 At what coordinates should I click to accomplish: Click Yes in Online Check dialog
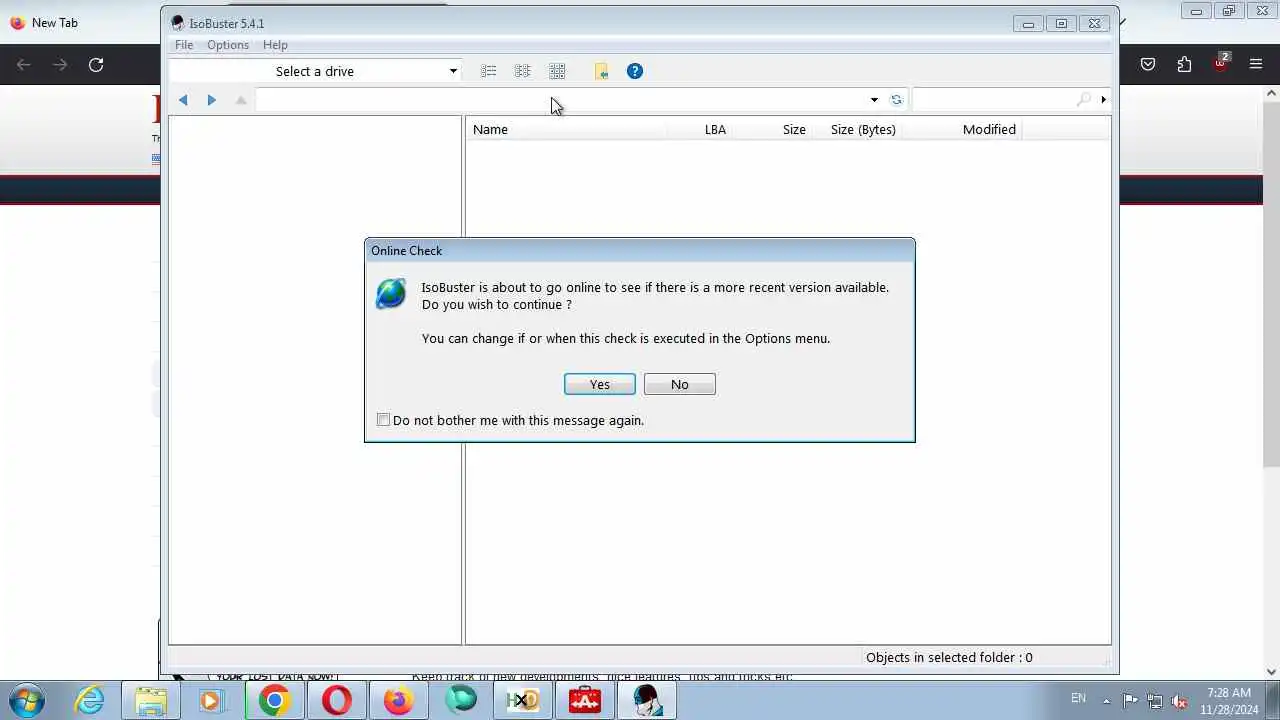click(x=599, y=384)
